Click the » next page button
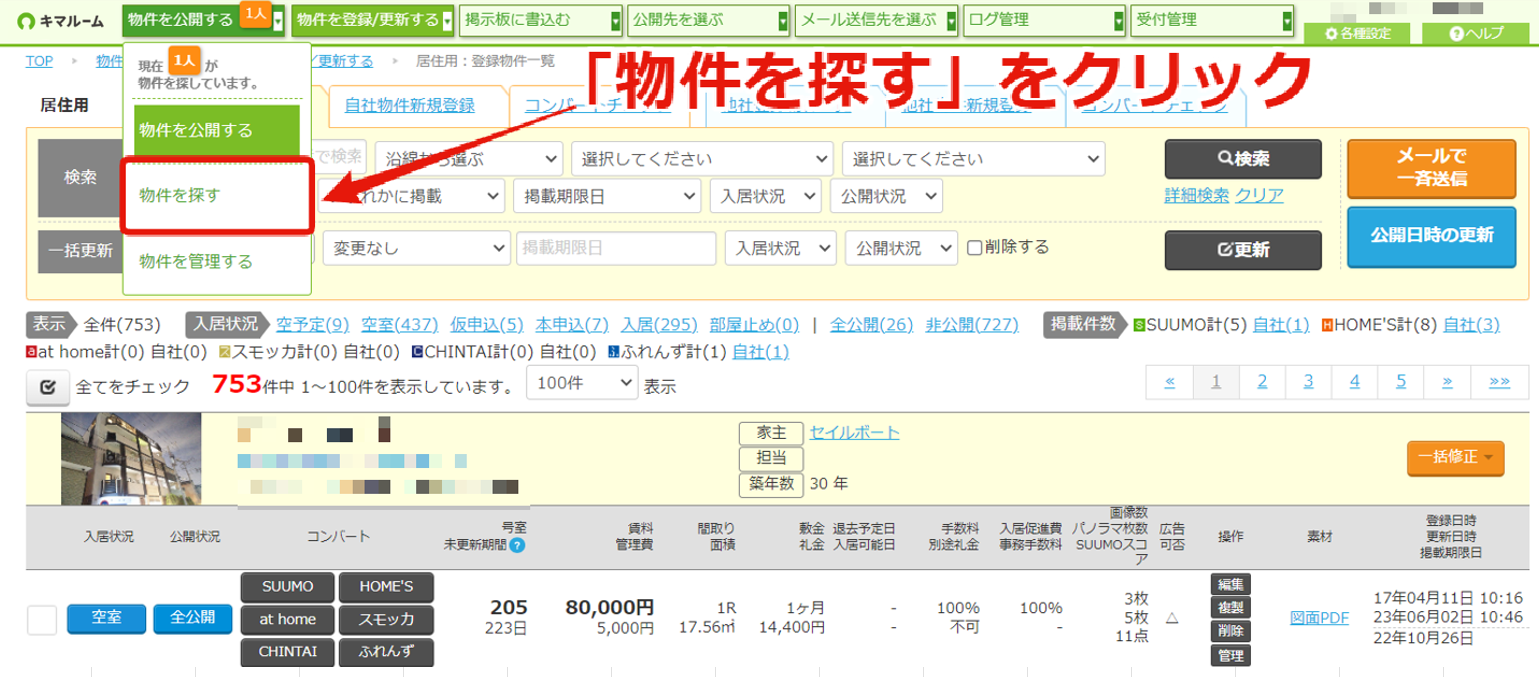Screen dimensions: 1539x677 click(1447, 381)
